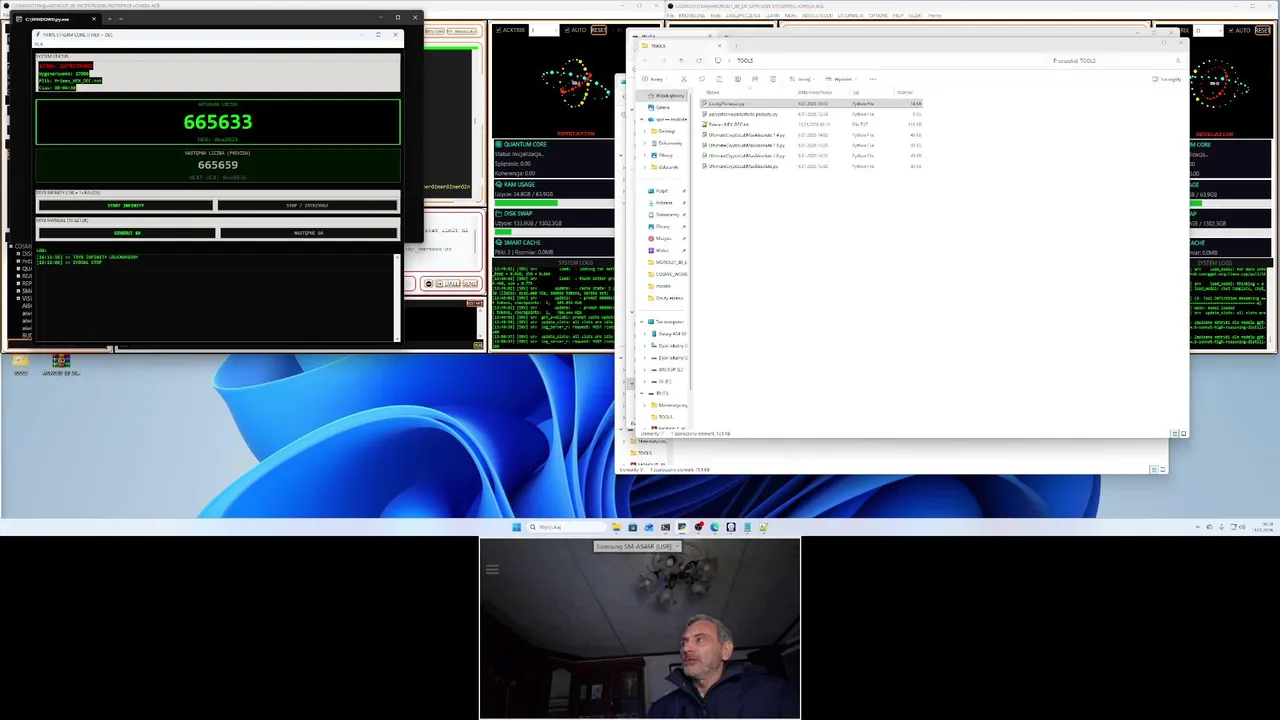Click the Share icon in Explorer toolbar
The width and height of the screenshot is (1280, 720).
755,79
